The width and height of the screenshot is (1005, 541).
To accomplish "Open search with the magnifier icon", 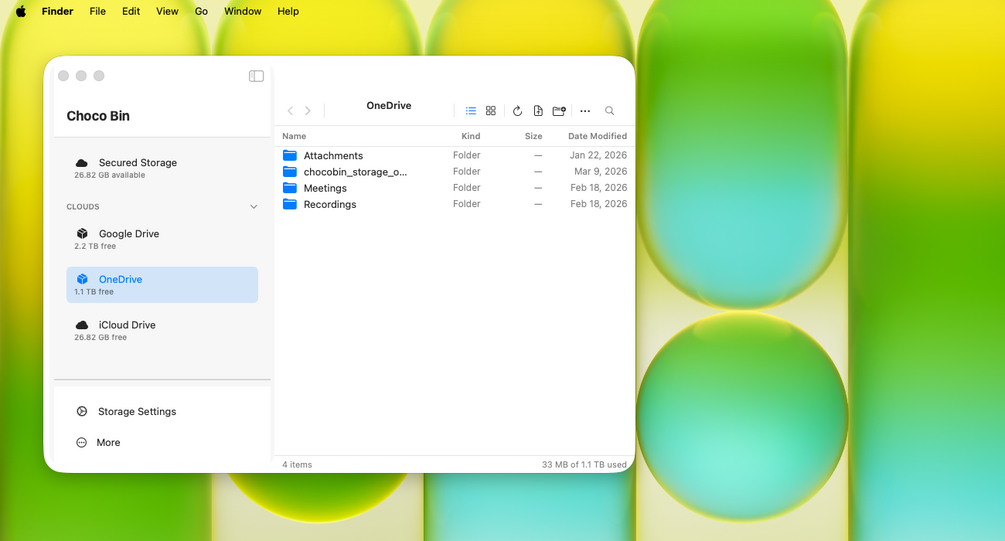I will [610, 111].
